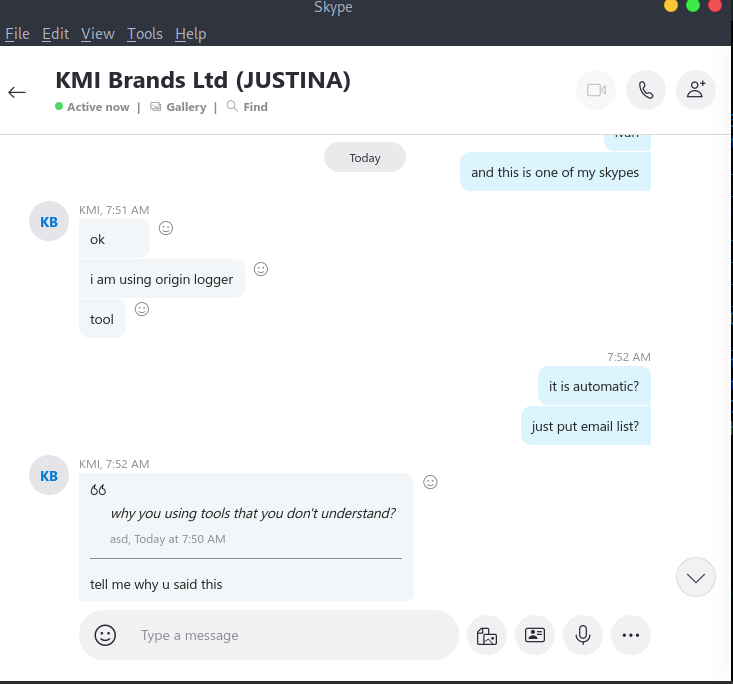Image resolution: width=733 pixels, height=684 pixels.
Task: React to the 'tool' message
Action: coord(142,309)
